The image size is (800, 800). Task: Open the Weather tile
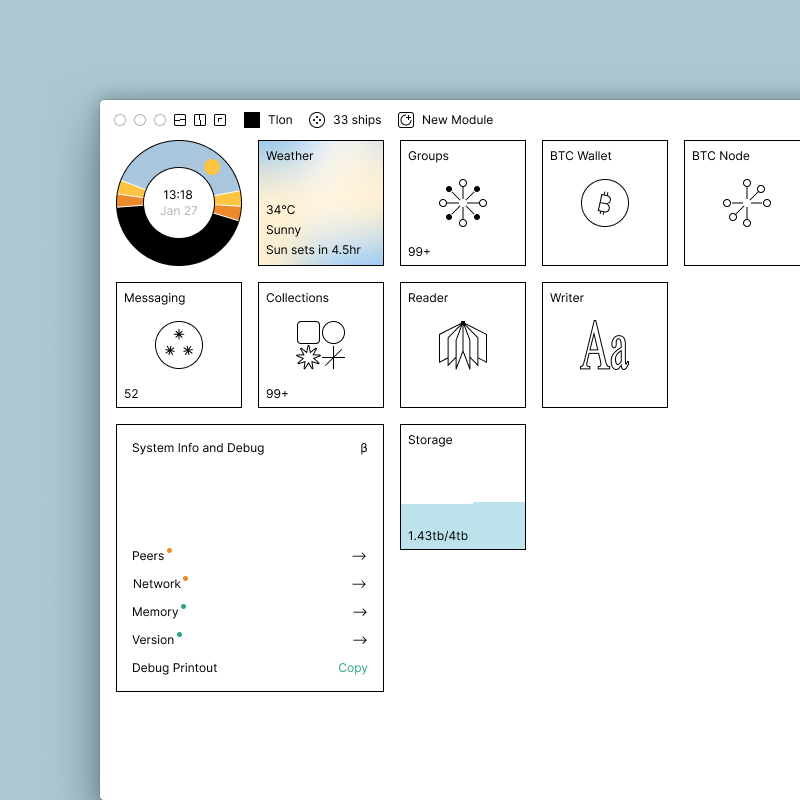pyautogui.click(x=321, y=203)
